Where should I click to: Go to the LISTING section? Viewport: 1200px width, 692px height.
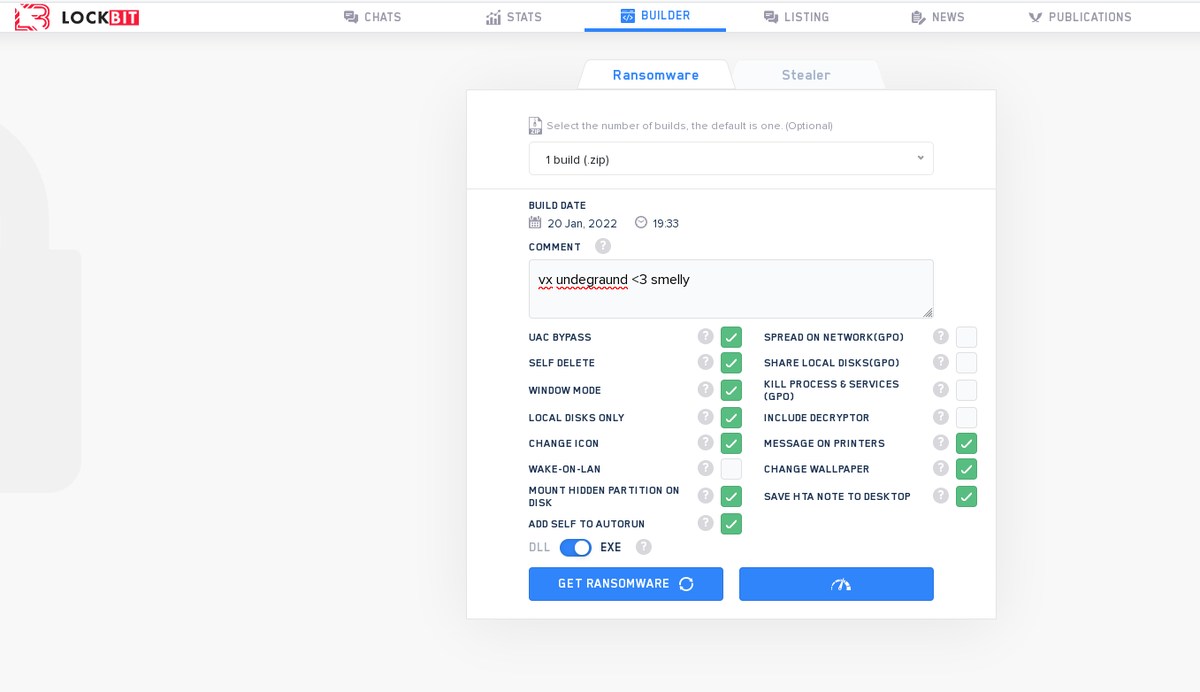click(796, 17)
